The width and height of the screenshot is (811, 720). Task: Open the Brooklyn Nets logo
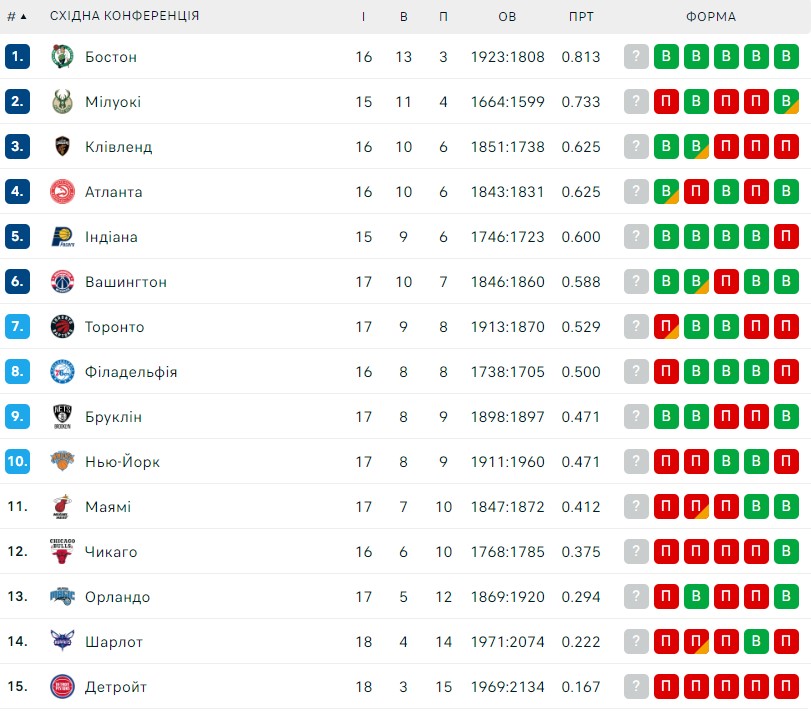(62, 416)
